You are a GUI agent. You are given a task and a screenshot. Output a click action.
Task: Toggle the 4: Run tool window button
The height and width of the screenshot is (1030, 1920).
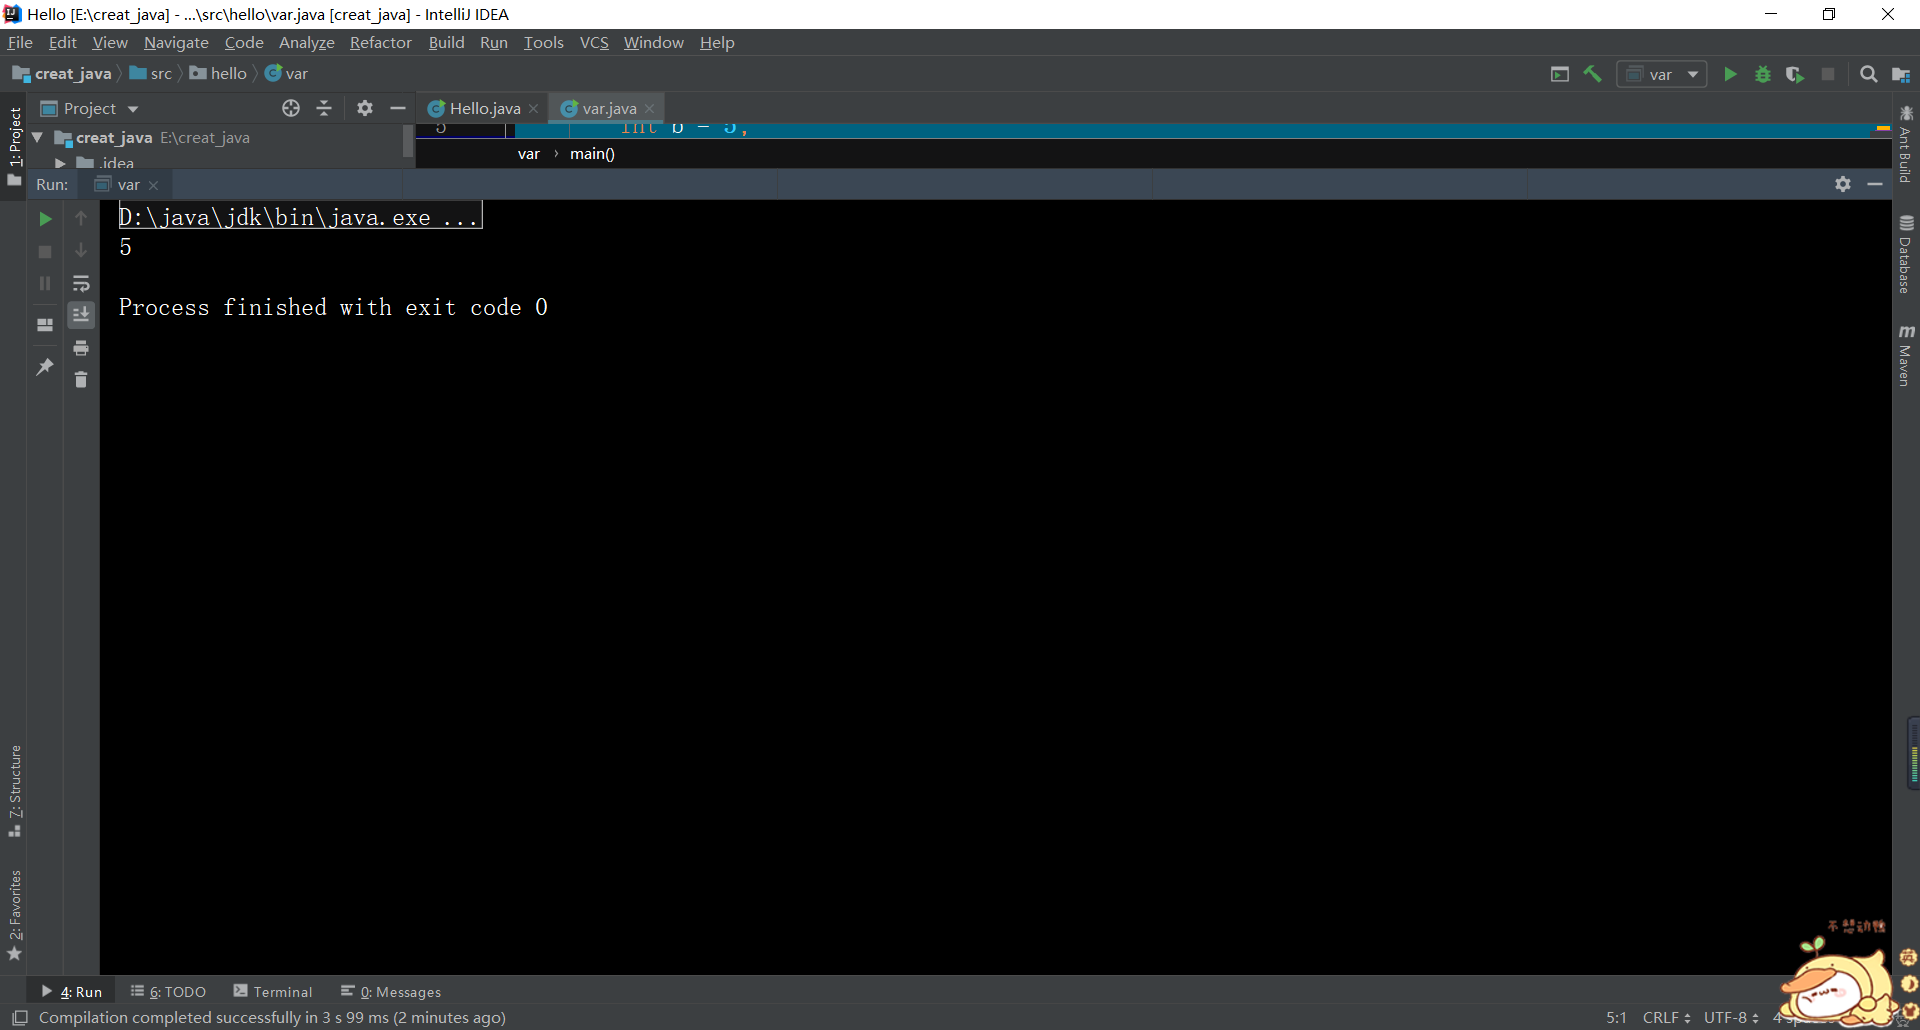[x=71, y=991]
